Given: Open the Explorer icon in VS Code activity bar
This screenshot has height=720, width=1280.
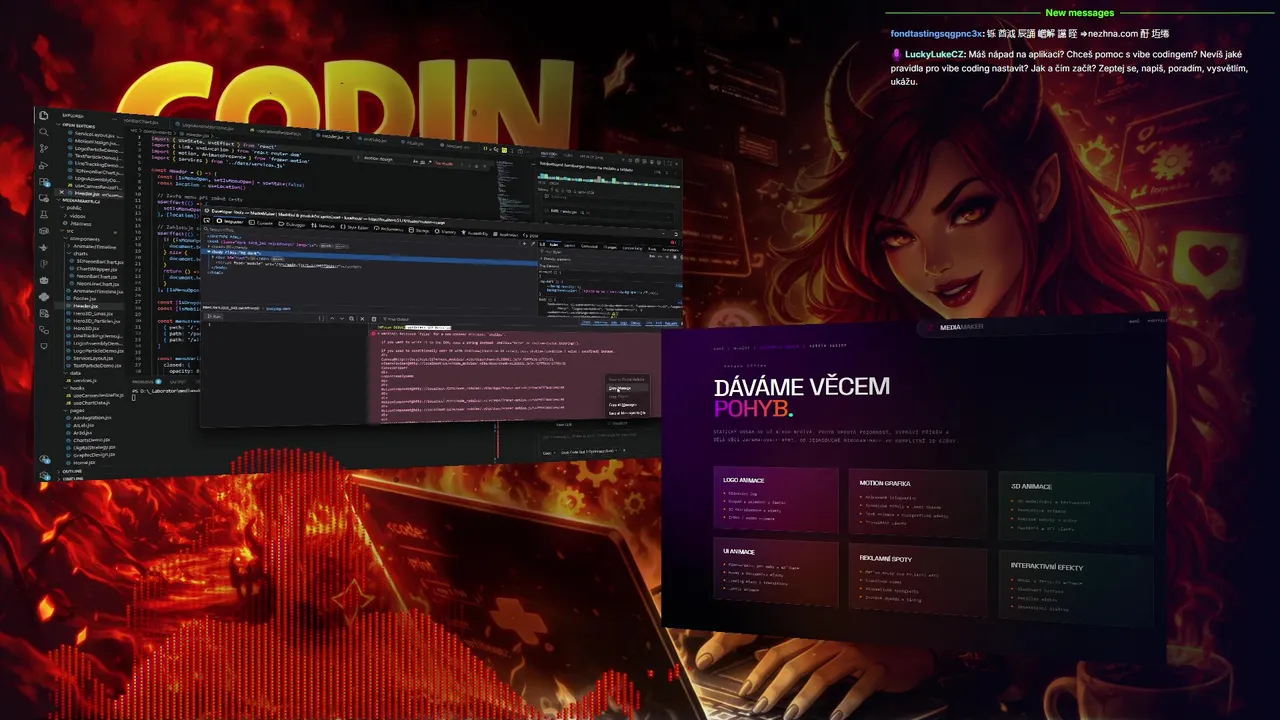Looking at the screenshot, I should click(x=43, y=116).
